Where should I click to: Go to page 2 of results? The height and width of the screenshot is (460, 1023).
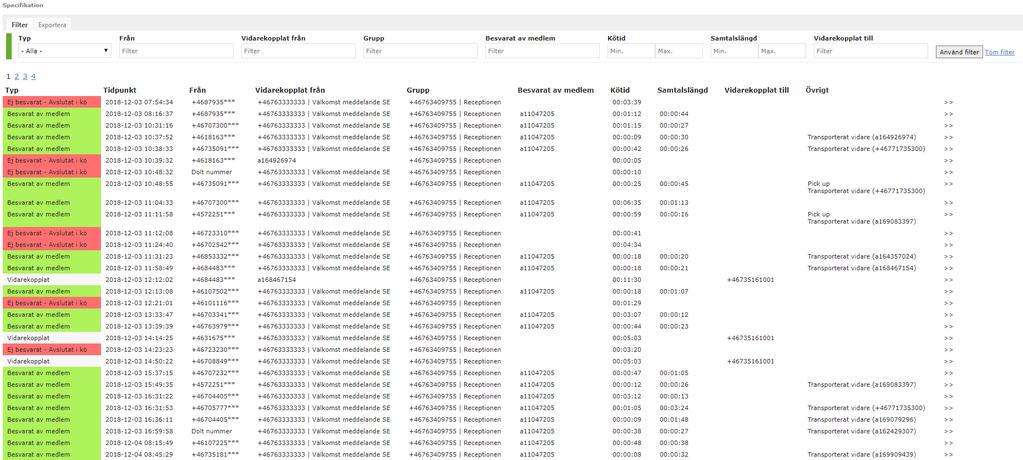point(16,76)
